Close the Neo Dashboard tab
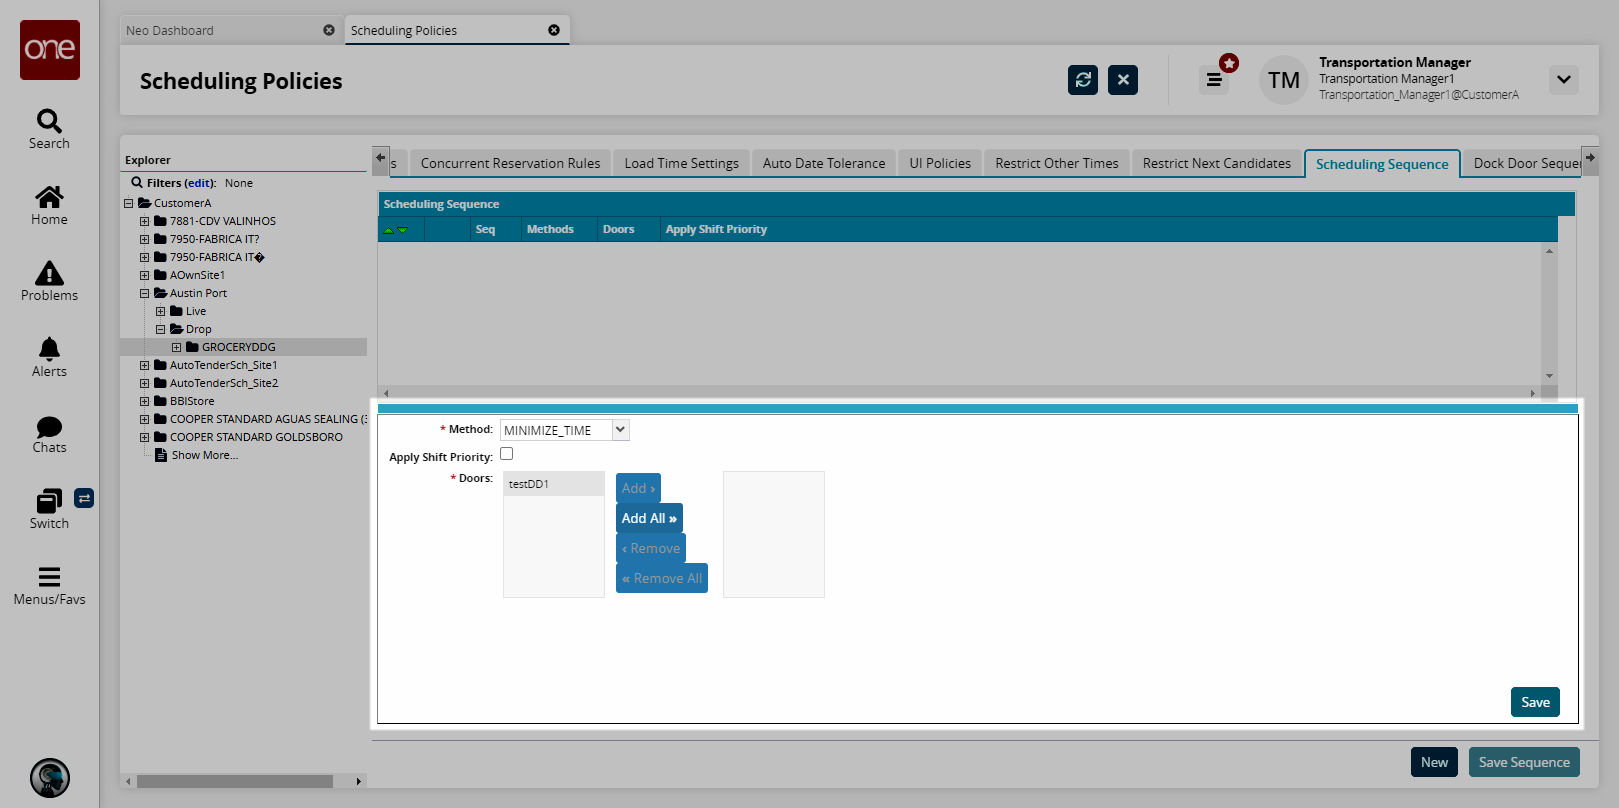This screenshot has width=1619, height=808. (329, 30)
